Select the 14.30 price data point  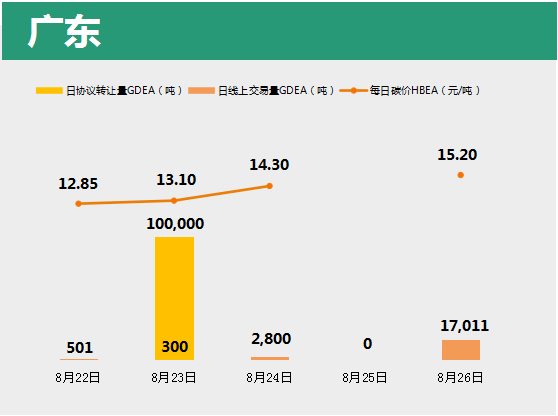(270, 186)
